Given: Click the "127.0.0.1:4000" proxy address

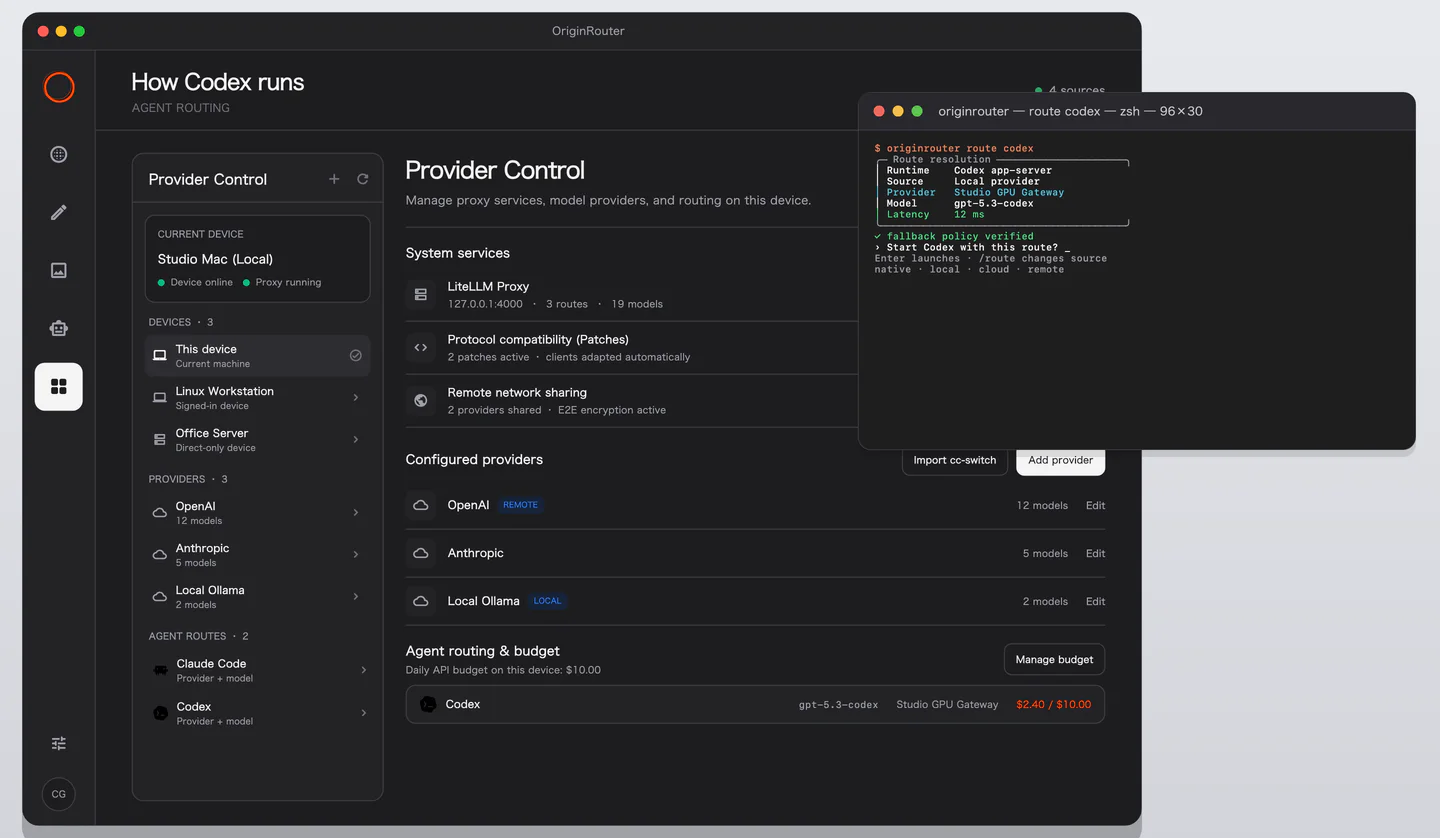Looking at the screenshot, I should point(485,304).
